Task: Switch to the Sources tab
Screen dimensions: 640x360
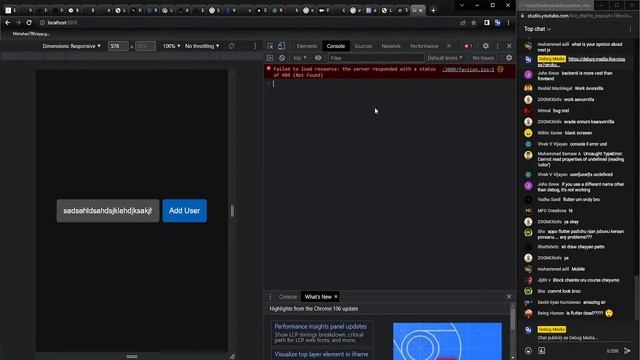Action: (x=363, y=46)
